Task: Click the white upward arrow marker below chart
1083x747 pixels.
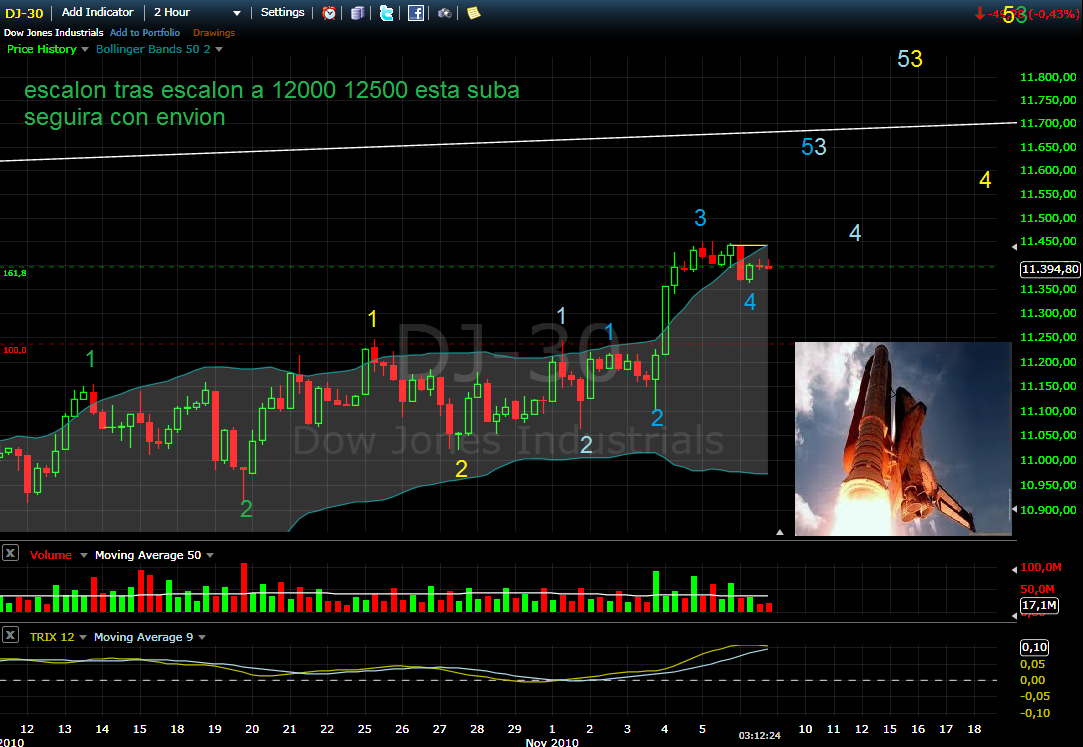Action: click(780, 532)
